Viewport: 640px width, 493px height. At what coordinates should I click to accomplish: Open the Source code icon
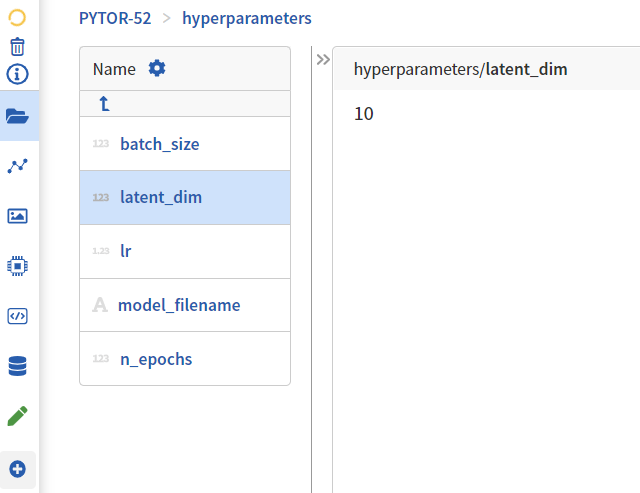tap(17, 316)
